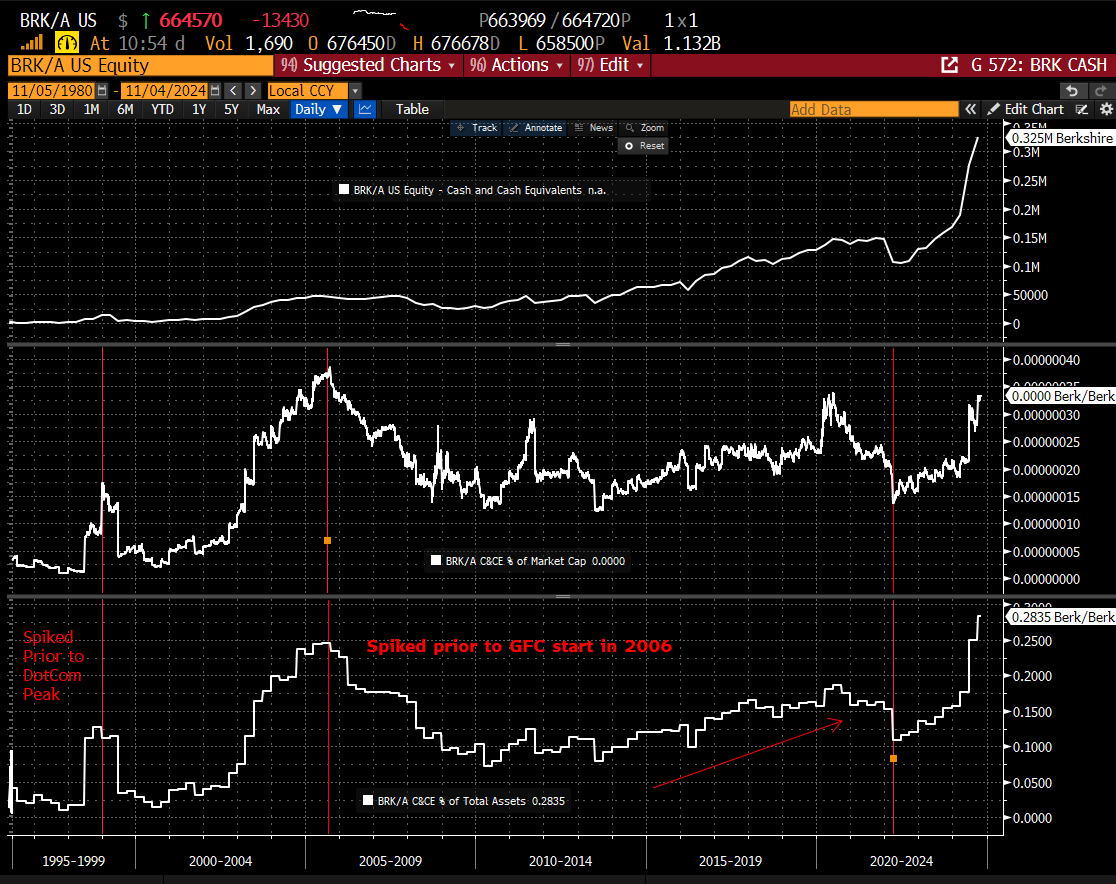Toggle Cash and Cash Equivalents legend square

(344, 190)
